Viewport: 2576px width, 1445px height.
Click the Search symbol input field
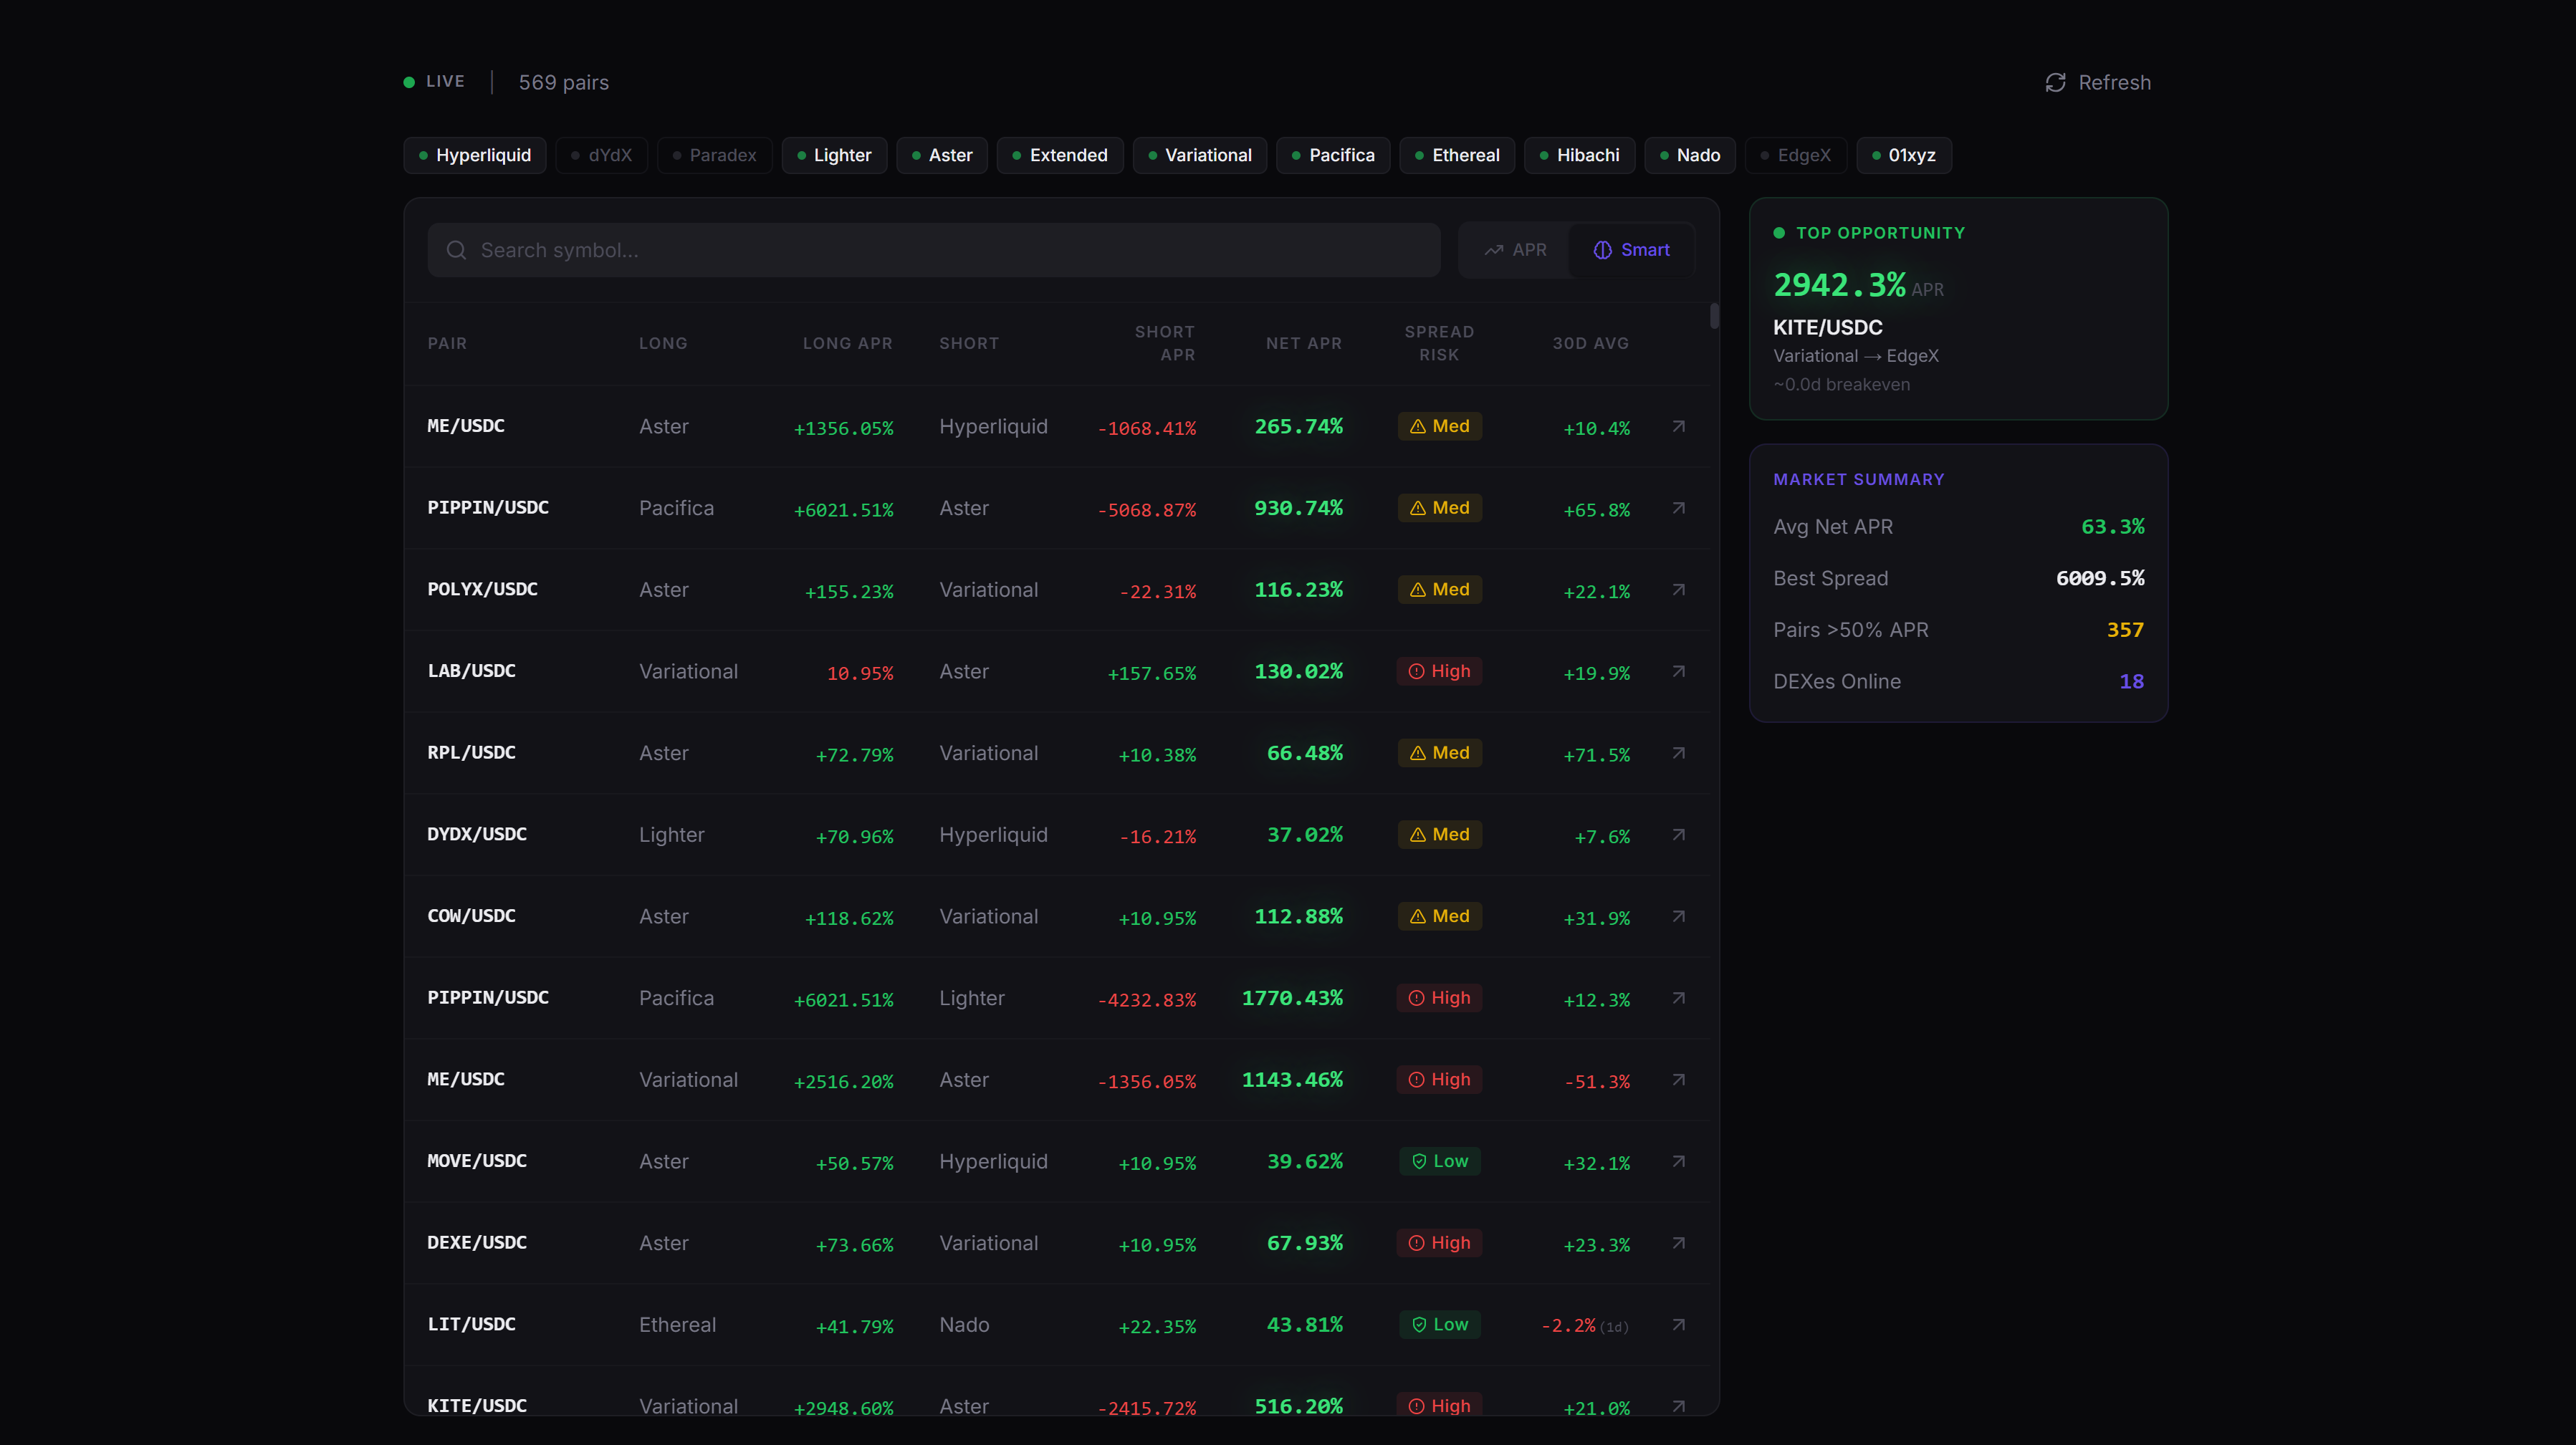click(x=940, y=250)
